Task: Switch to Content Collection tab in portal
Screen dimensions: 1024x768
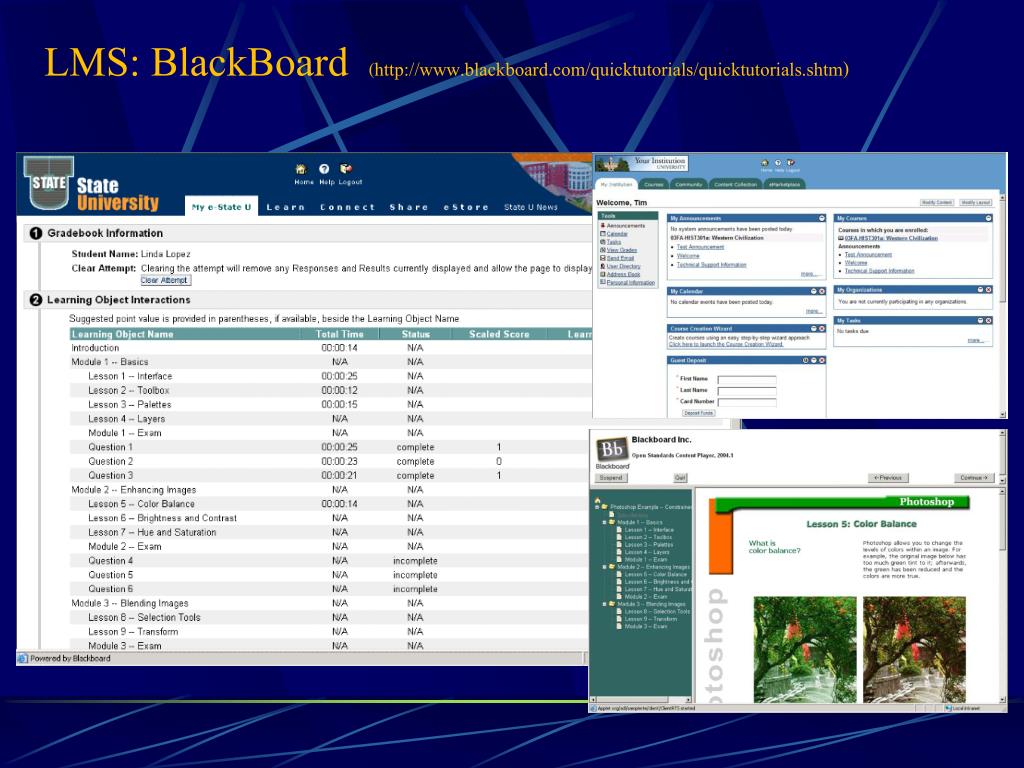Action: (735, 184)
